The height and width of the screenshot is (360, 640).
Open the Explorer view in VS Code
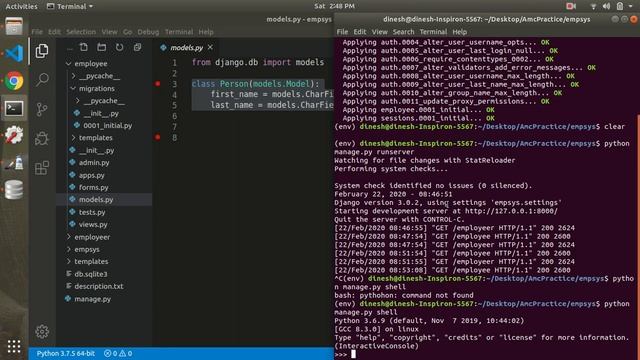pos(42,51)
